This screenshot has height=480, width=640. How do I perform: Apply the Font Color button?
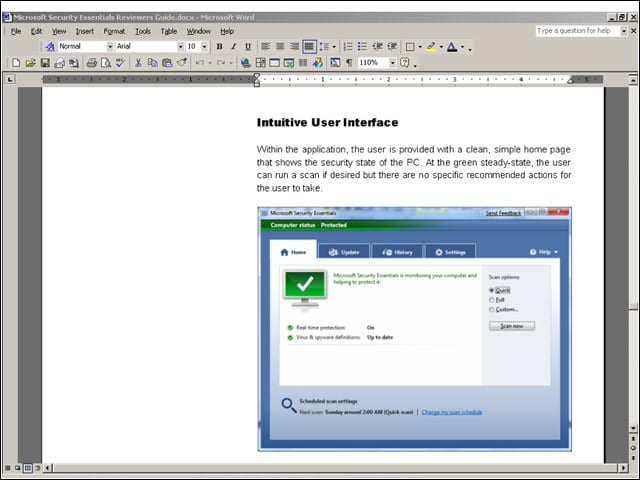pos(452,47)
